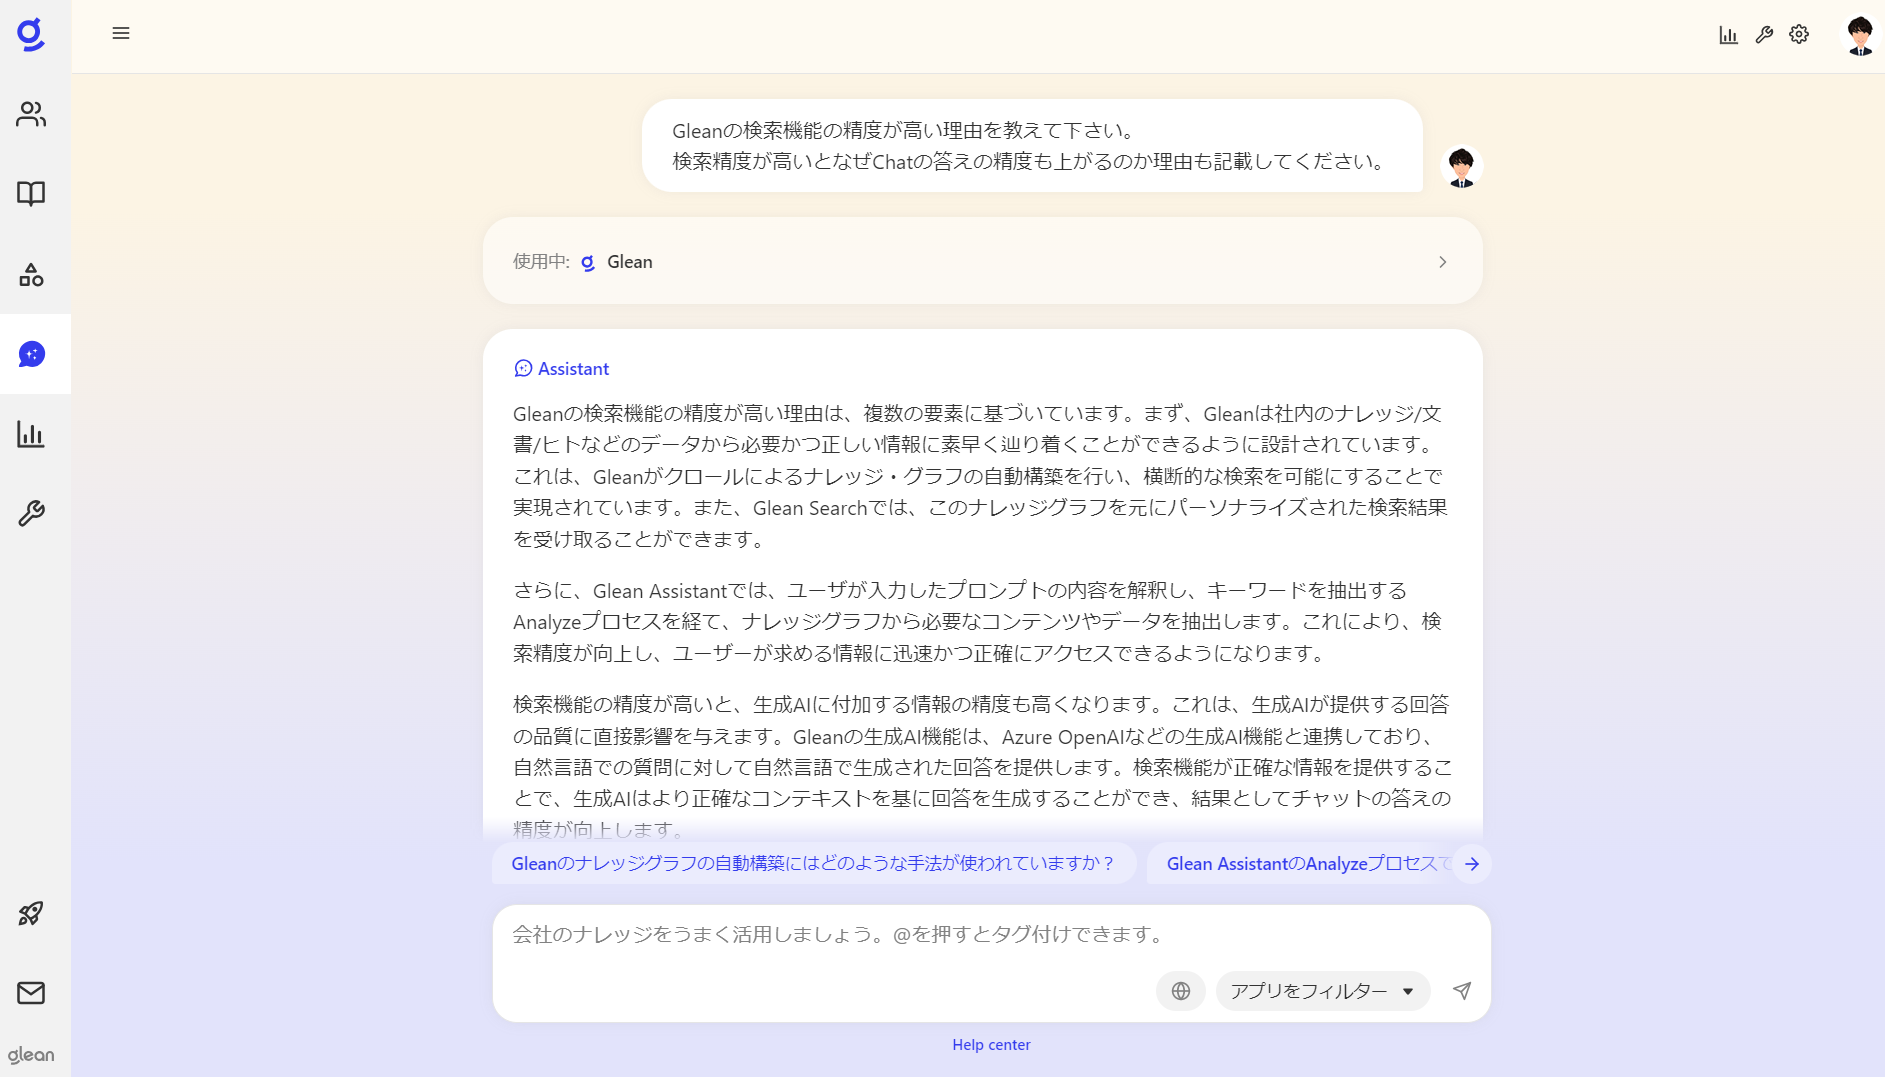Open the 'アプリをフィルター' dropdown
Screen dimensions: 1885x1077
pos(1322,991)
